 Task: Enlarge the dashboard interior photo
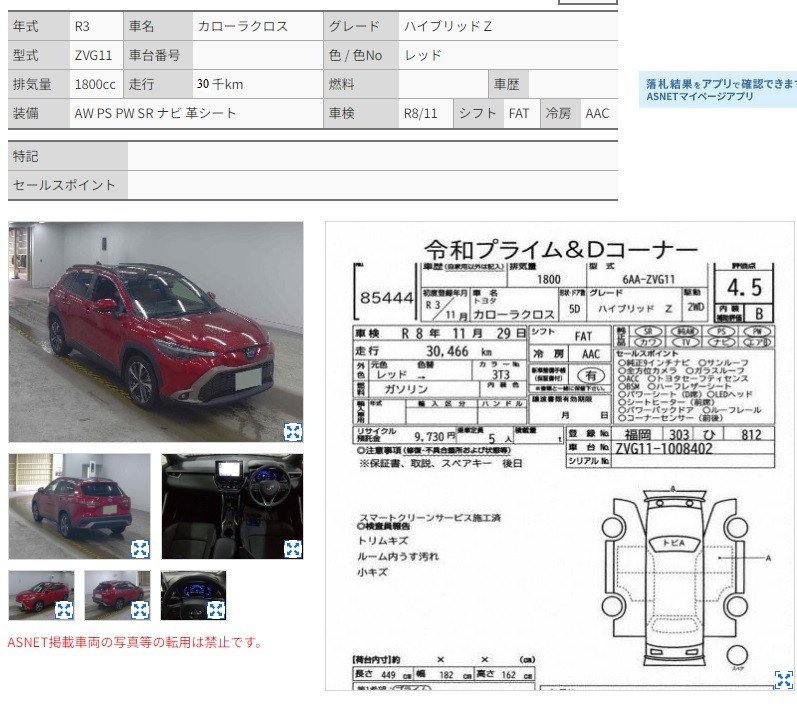[x=293, y=549]
